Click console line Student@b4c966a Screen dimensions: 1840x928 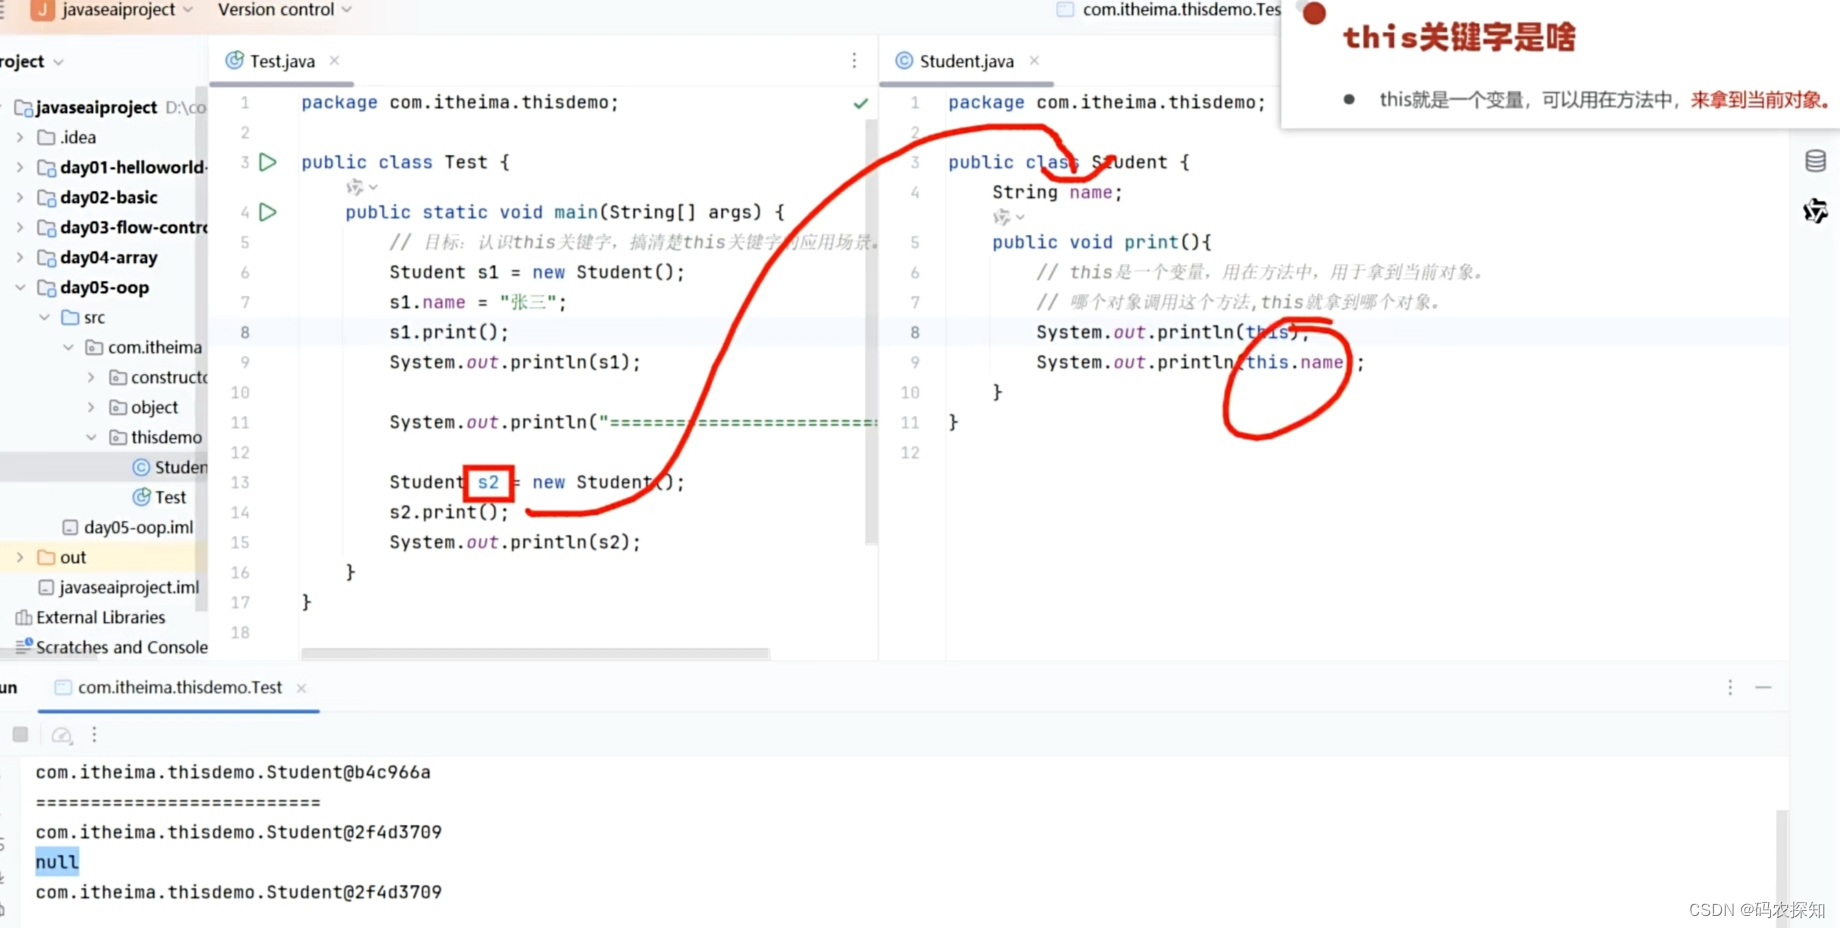click(x=233, y=772)
